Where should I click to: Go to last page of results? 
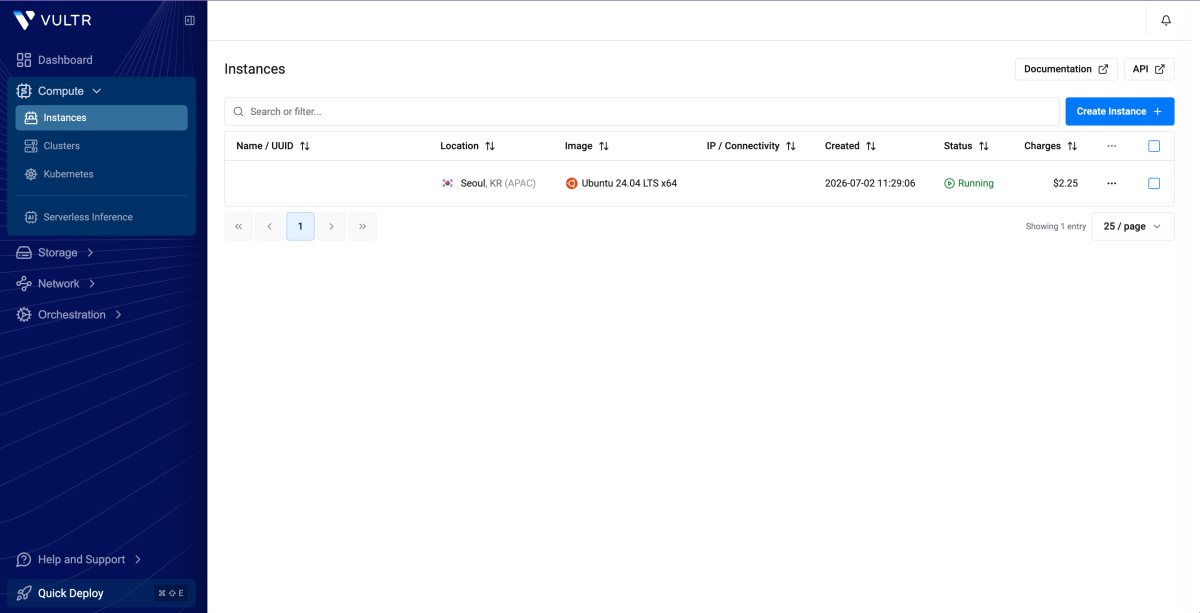[x=362, y=227]
